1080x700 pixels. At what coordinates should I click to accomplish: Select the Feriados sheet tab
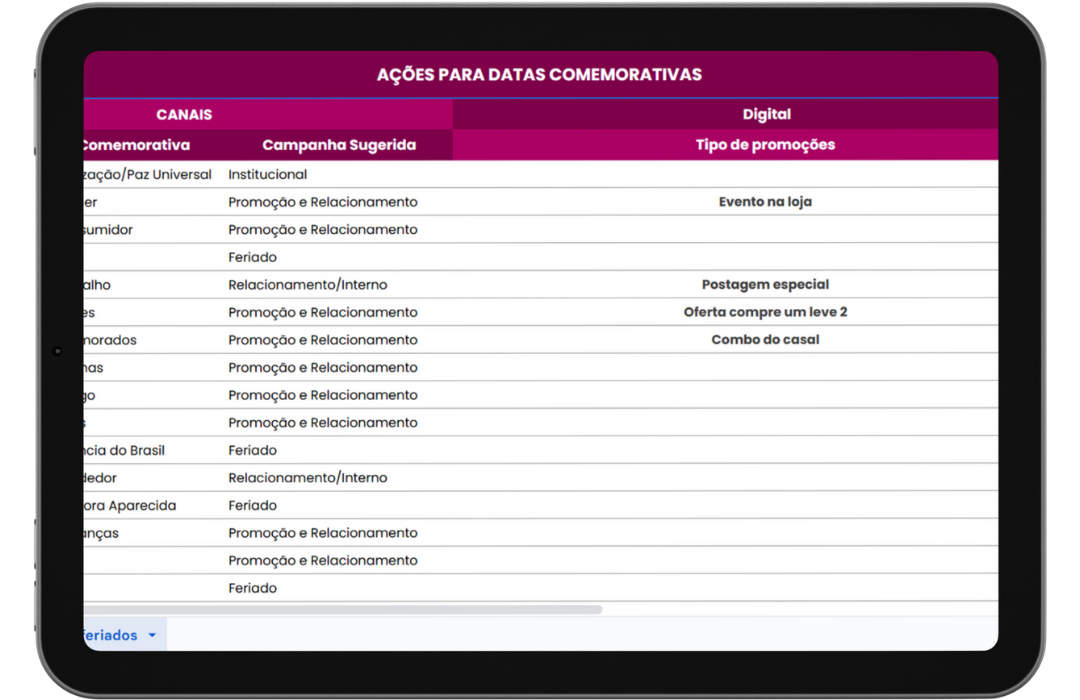point(110,636)
